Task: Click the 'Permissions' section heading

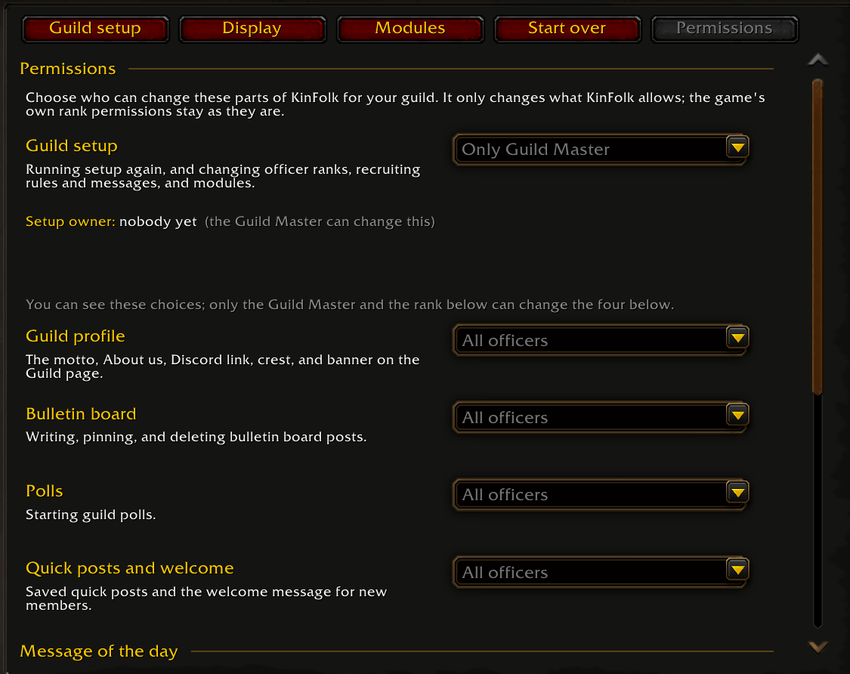Action: pos(68,69)
